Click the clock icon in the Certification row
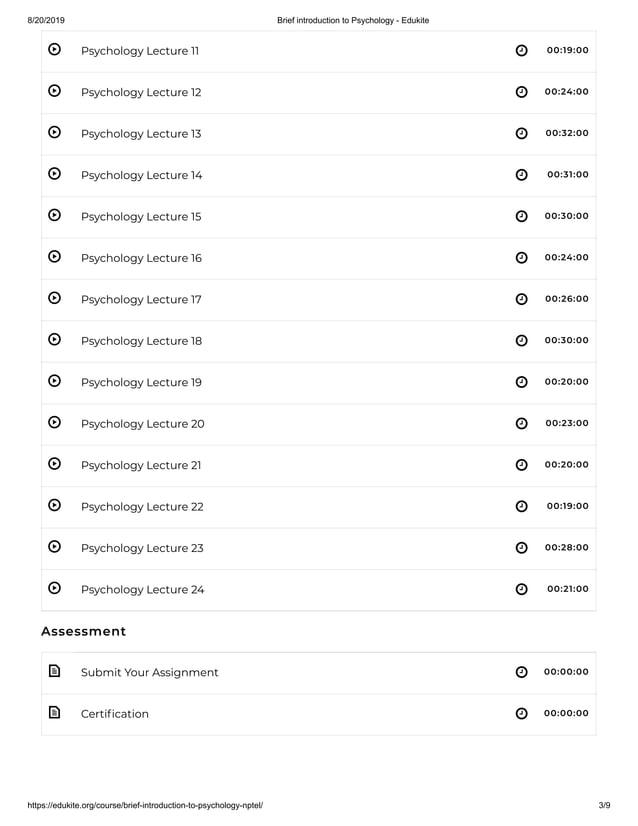 click(521, 713)
